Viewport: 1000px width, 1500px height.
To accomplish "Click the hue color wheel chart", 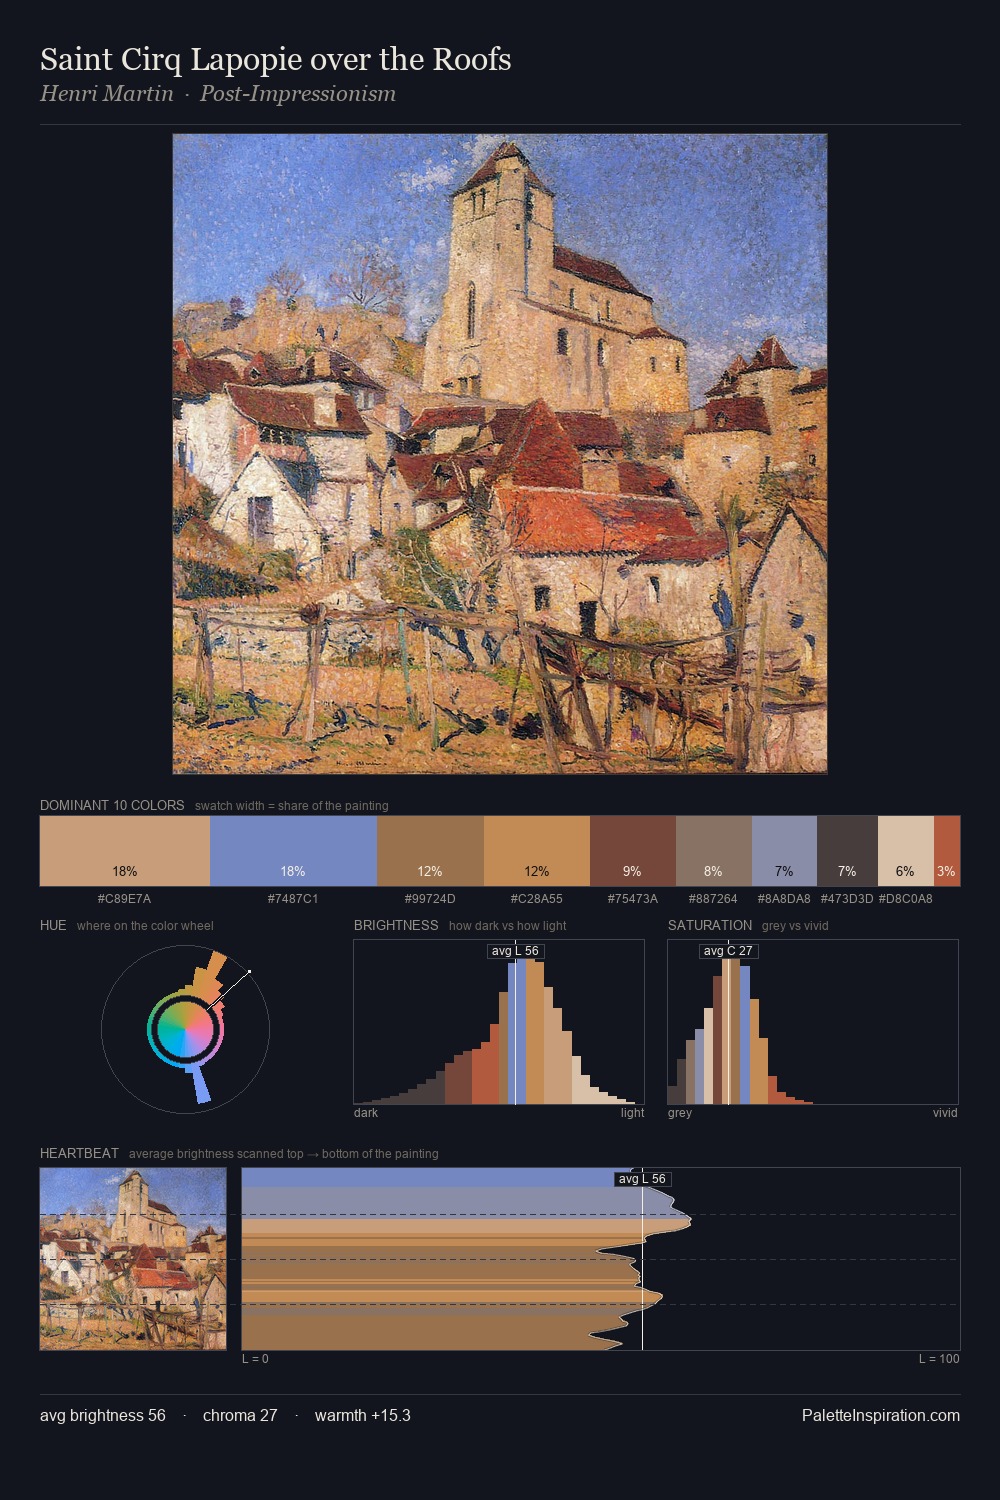I will (x=185, y=1028).
